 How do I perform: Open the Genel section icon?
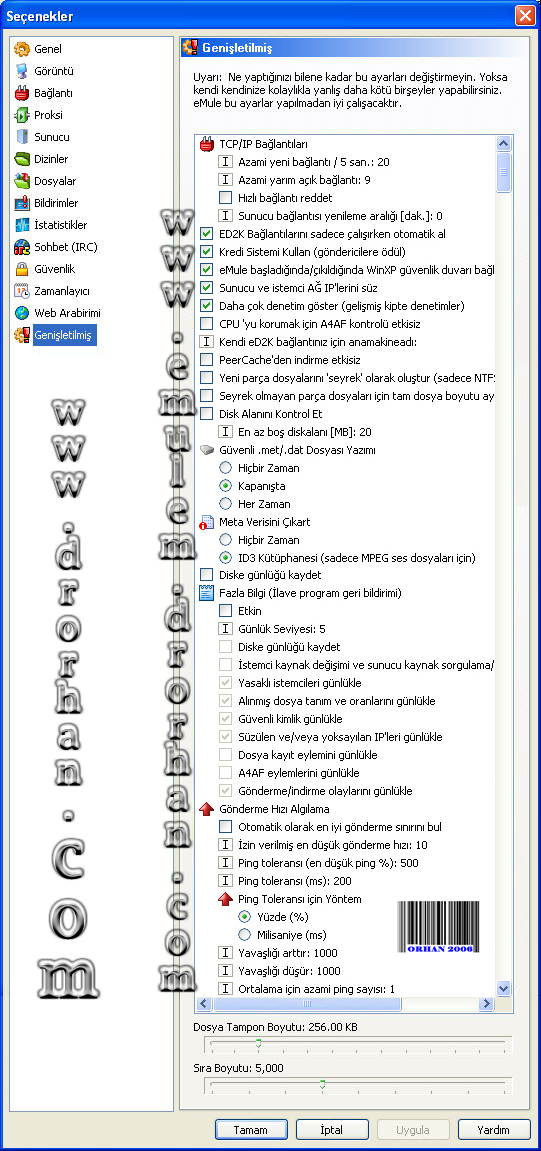click(x=22, y=49)
